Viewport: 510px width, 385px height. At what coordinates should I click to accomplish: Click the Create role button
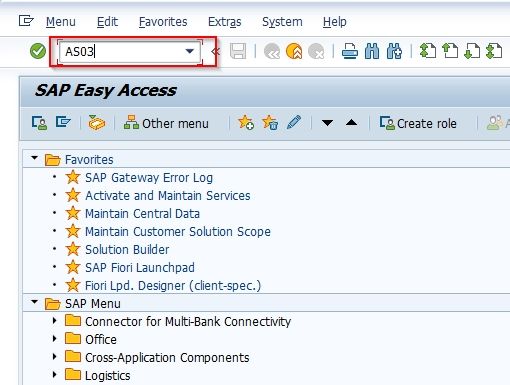(x=418, y=123)
